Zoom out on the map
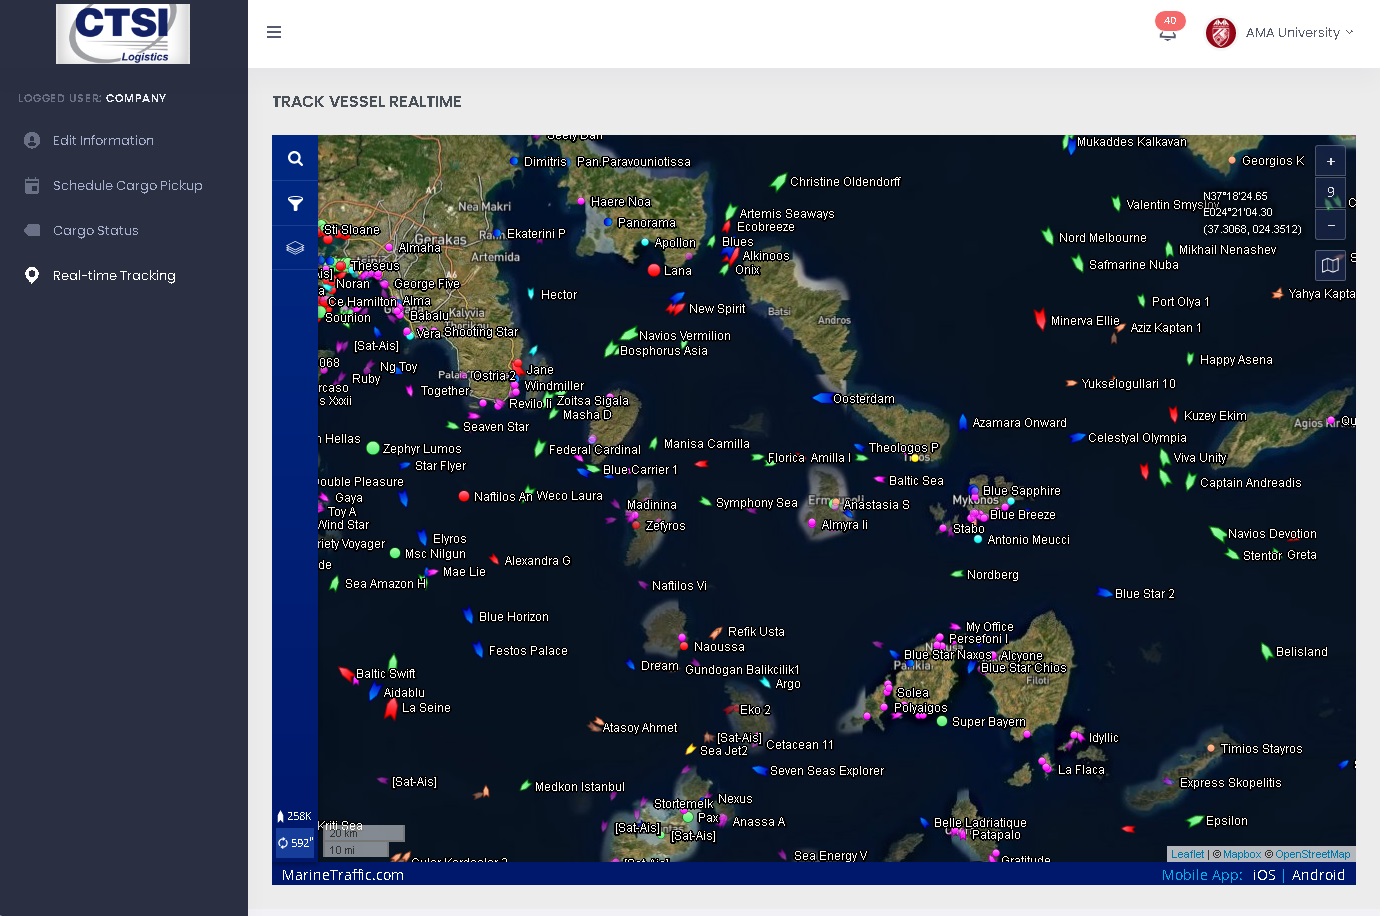 tap(1330, 226)
